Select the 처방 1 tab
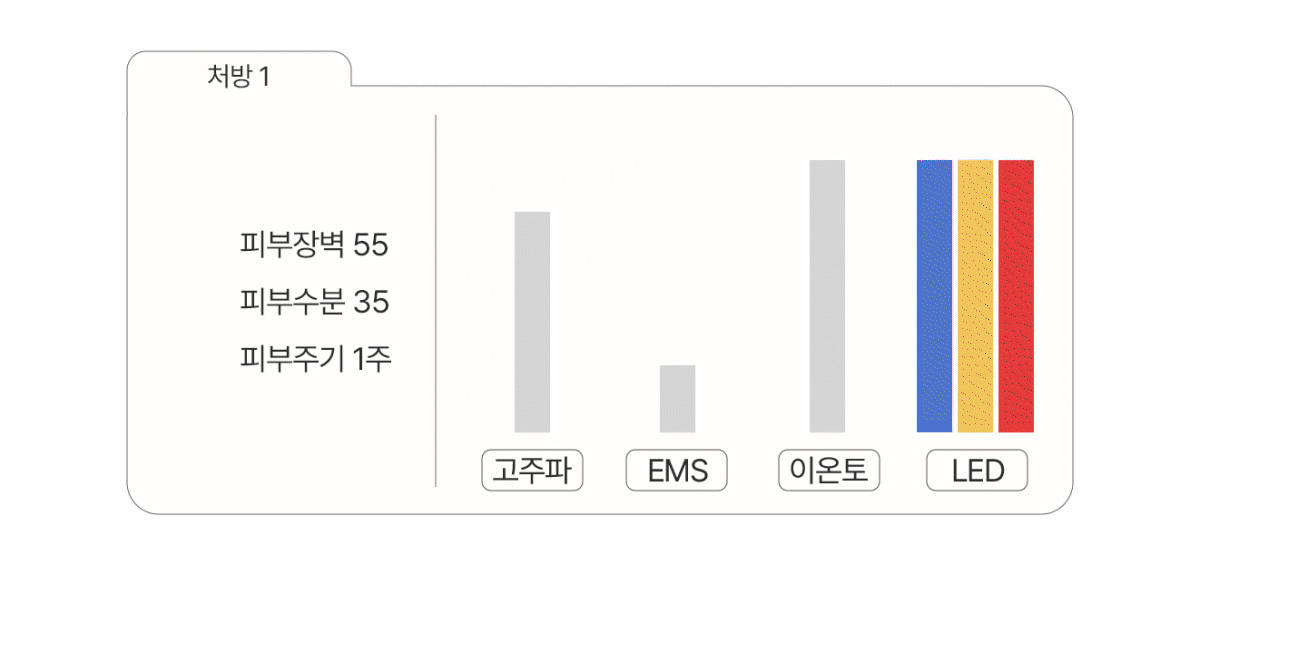This screenshot has width=1300, height=651. pyautogui.click(x=238, y=76)
